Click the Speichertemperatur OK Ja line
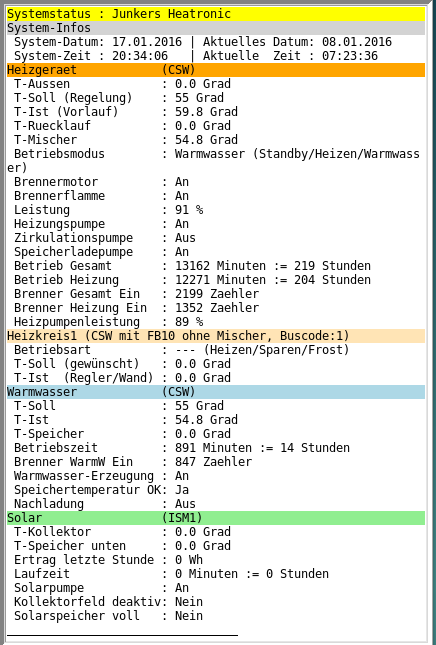Screen dimensions: 436x645 tap(102, 490)
